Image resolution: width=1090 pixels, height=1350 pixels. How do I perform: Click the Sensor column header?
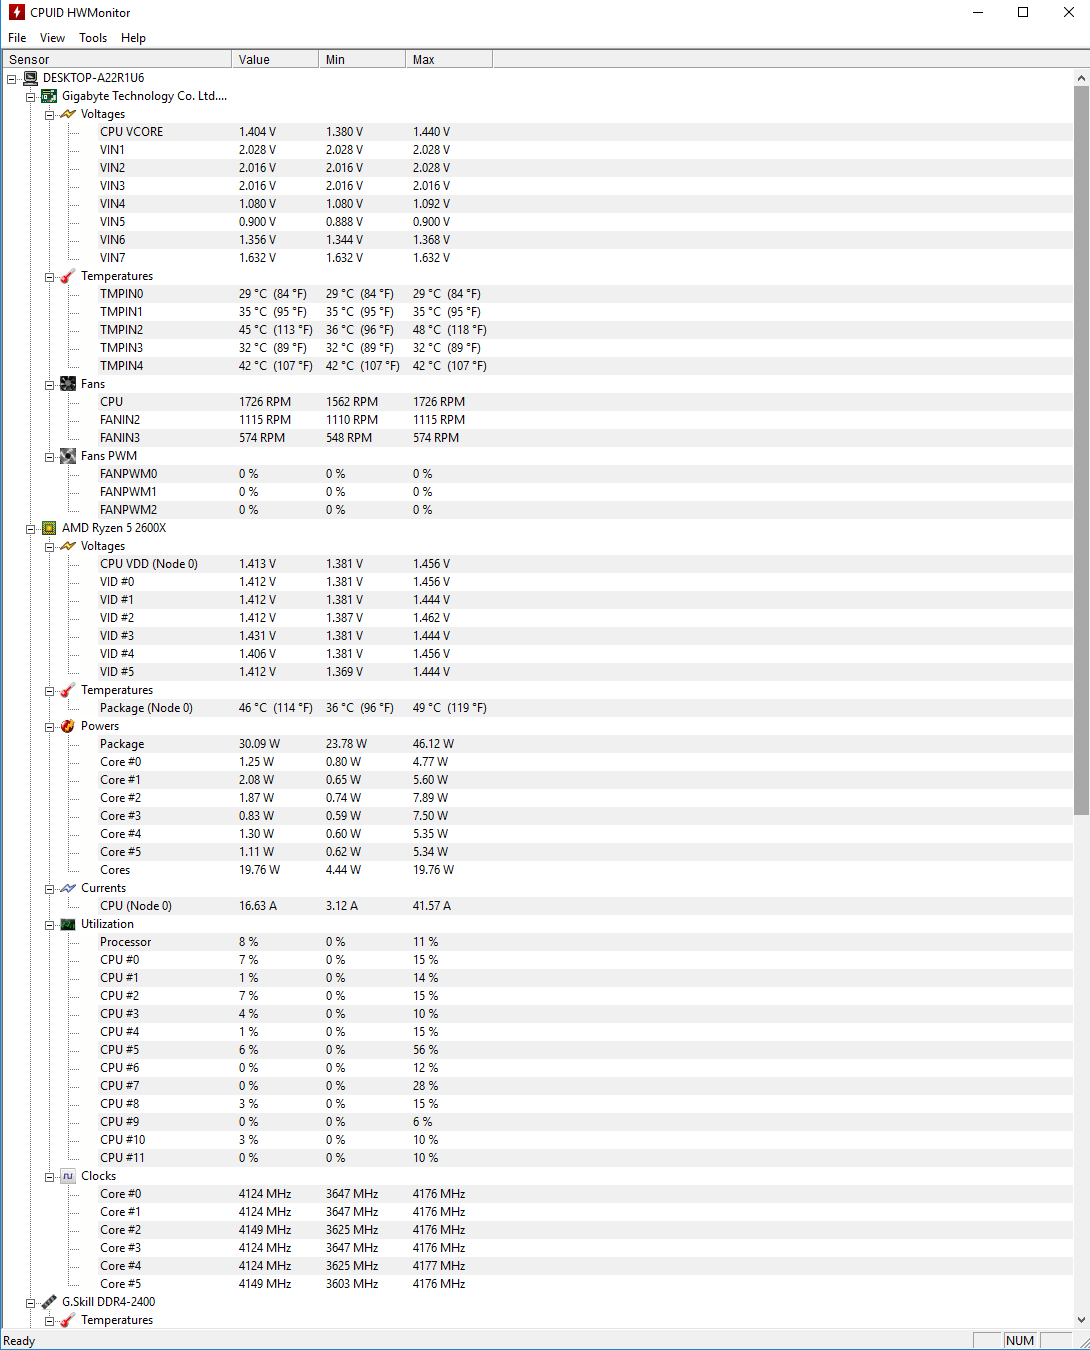coord(116,59)
